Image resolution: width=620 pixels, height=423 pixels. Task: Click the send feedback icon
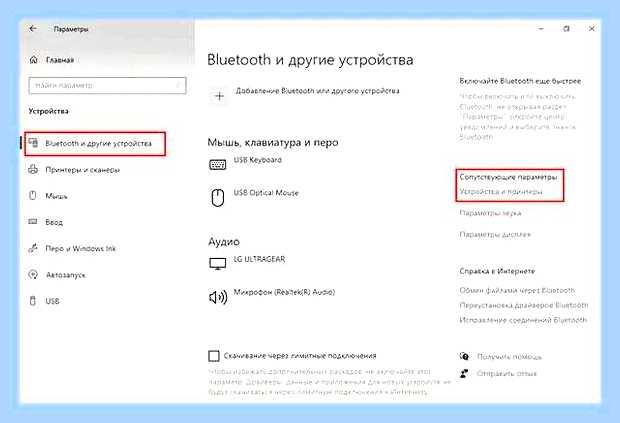(x=464, y=373)
